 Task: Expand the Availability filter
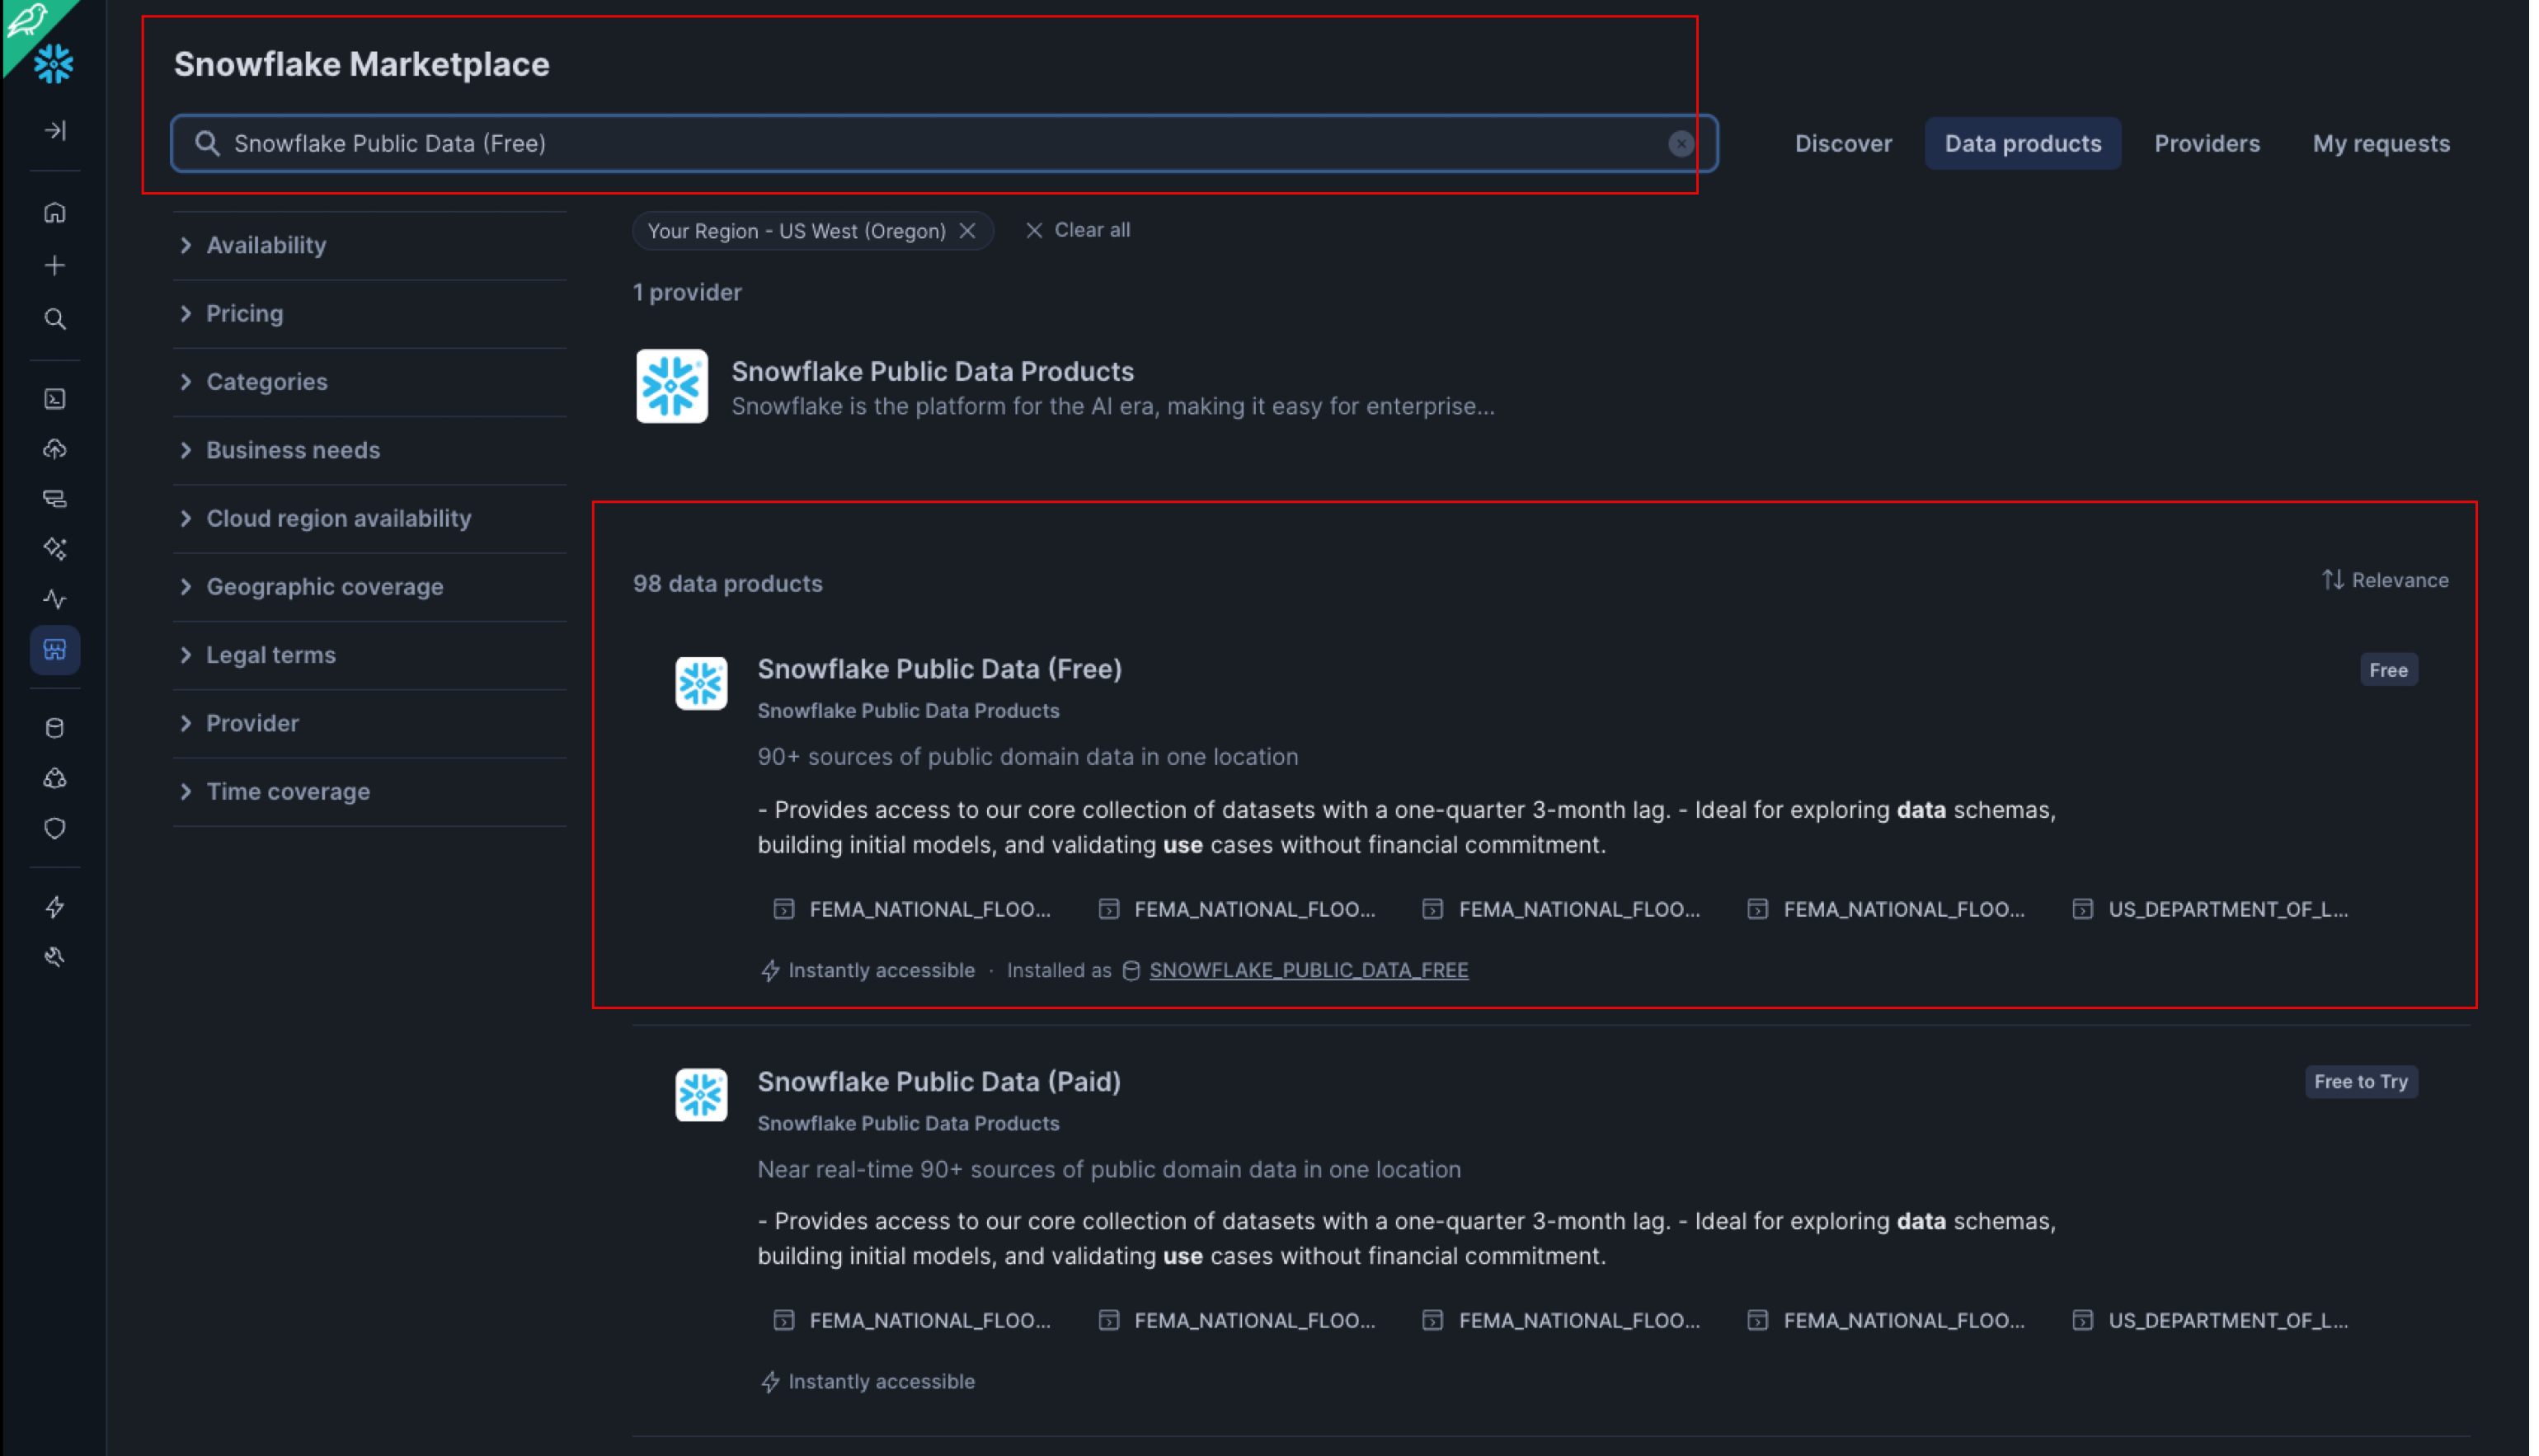pyautogui.click(x=265, y=245)
